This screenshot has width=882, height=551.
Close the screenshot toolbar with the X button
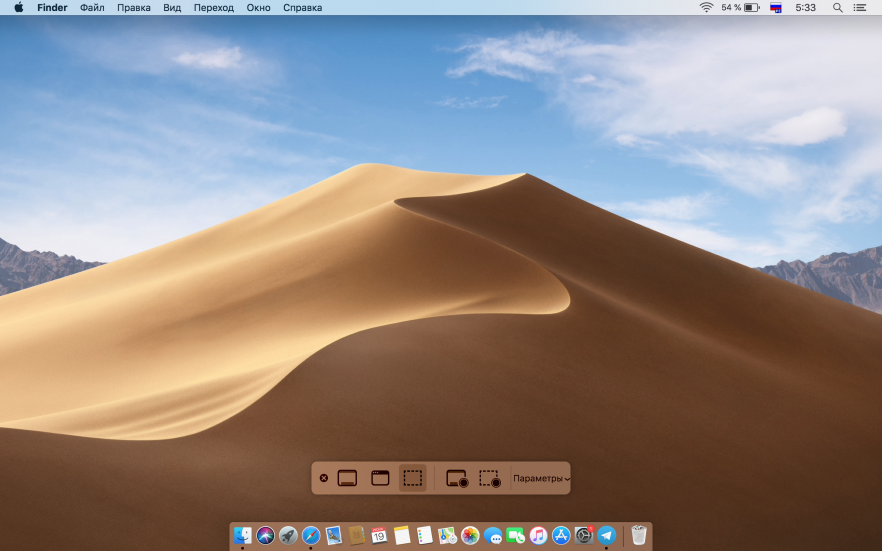pyautogui.click(x=323, y=478)
